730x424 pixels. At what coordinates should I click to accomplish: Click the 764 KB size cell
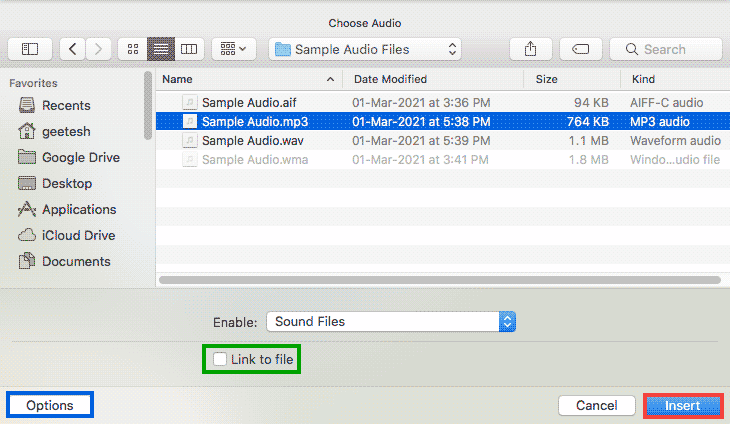[x=588, y=121]
